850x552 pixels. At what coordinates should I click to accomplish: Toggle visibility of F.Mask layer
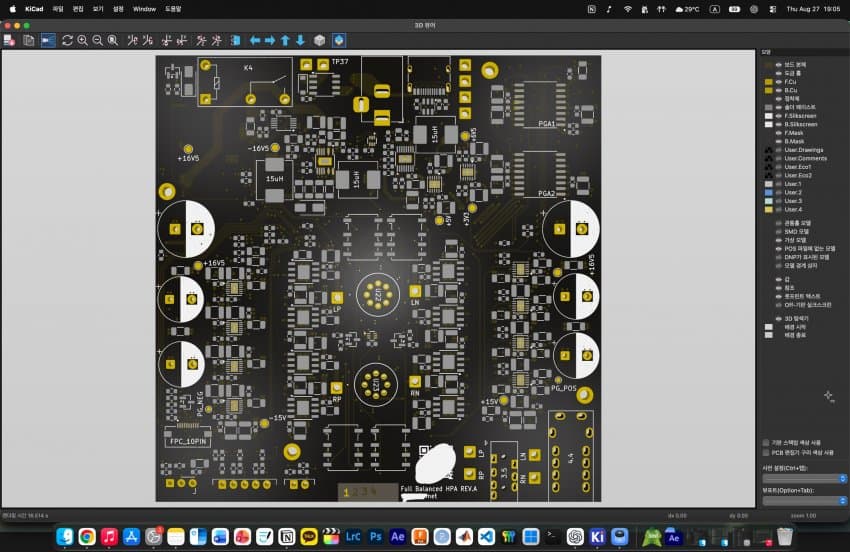point(778,133)
